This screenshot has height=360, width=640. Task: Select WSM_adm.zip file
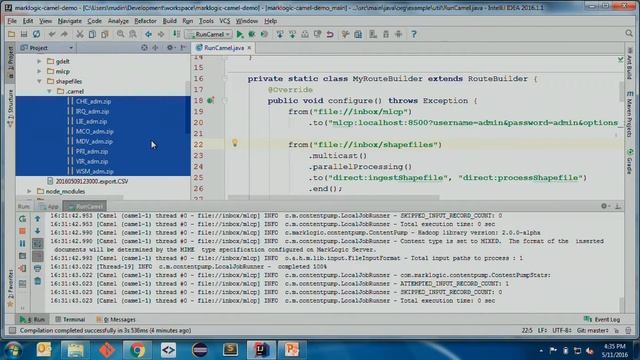click(94, 171)
